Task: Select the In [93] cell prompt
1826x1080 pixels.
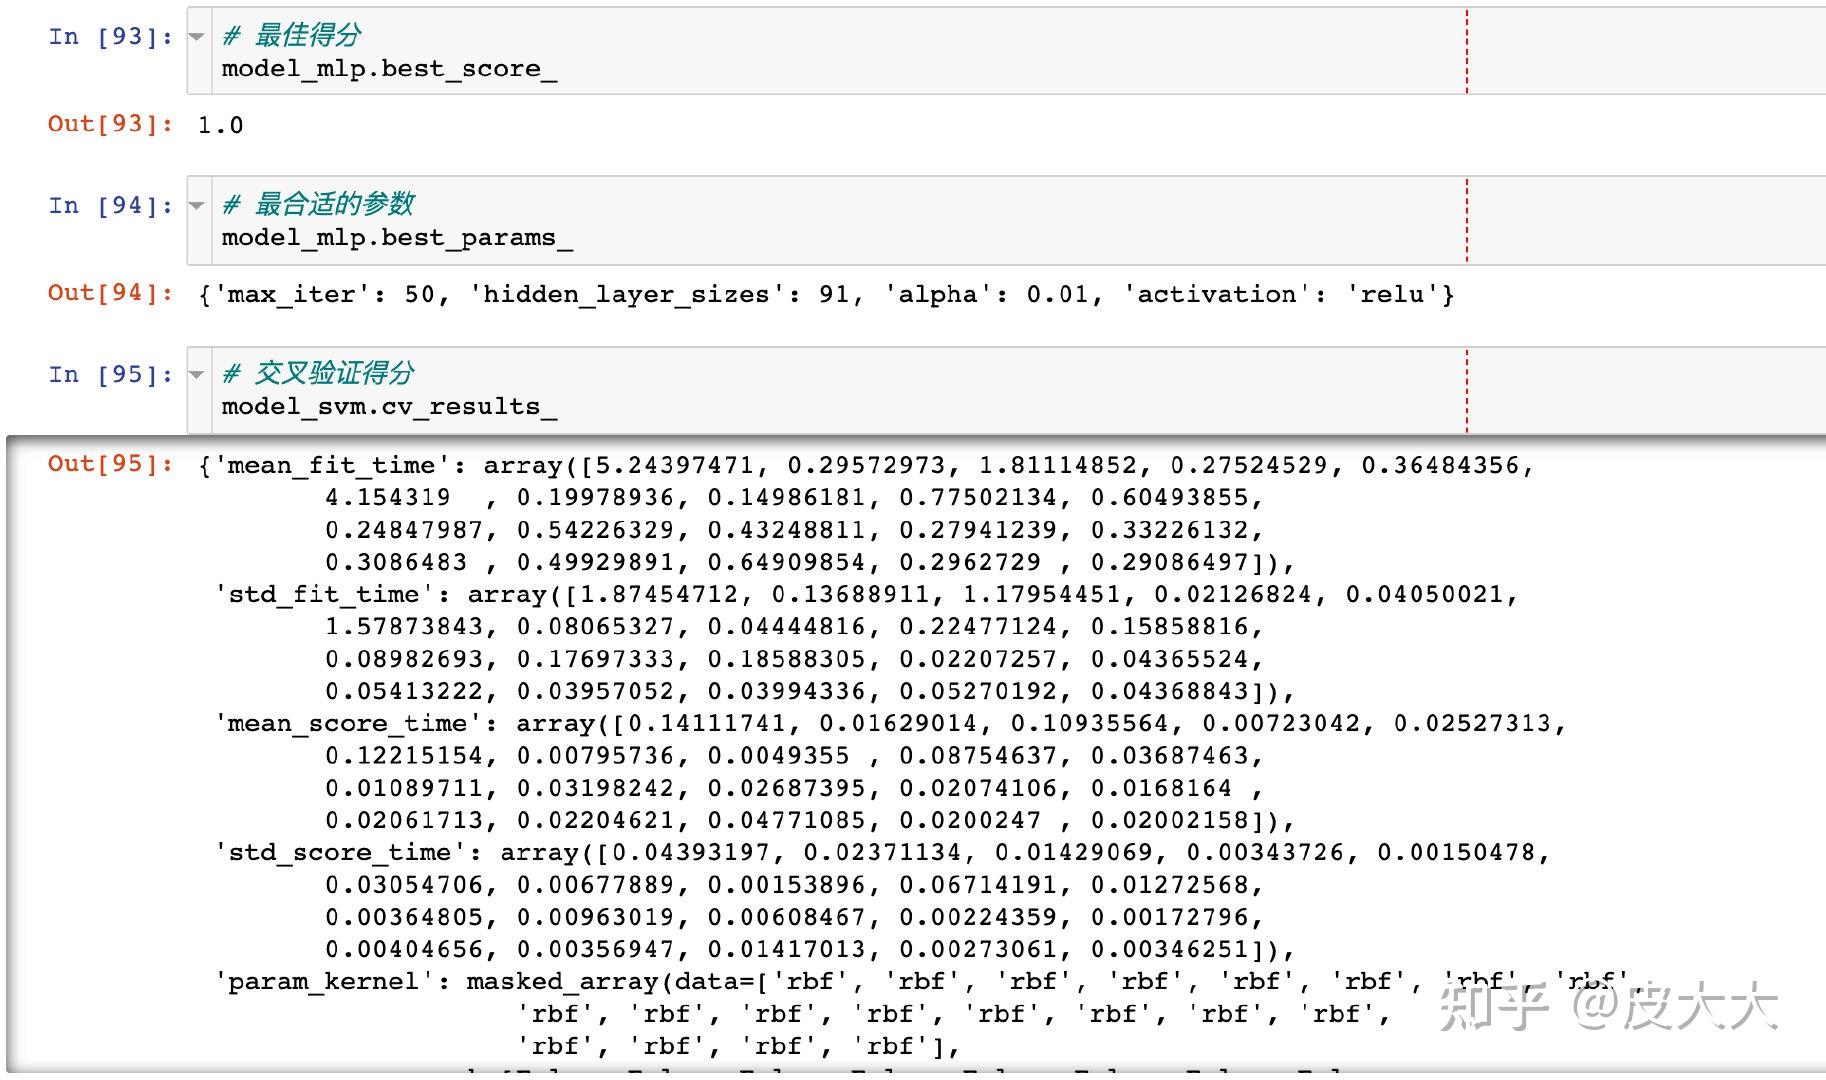Action: coord(110,37)
